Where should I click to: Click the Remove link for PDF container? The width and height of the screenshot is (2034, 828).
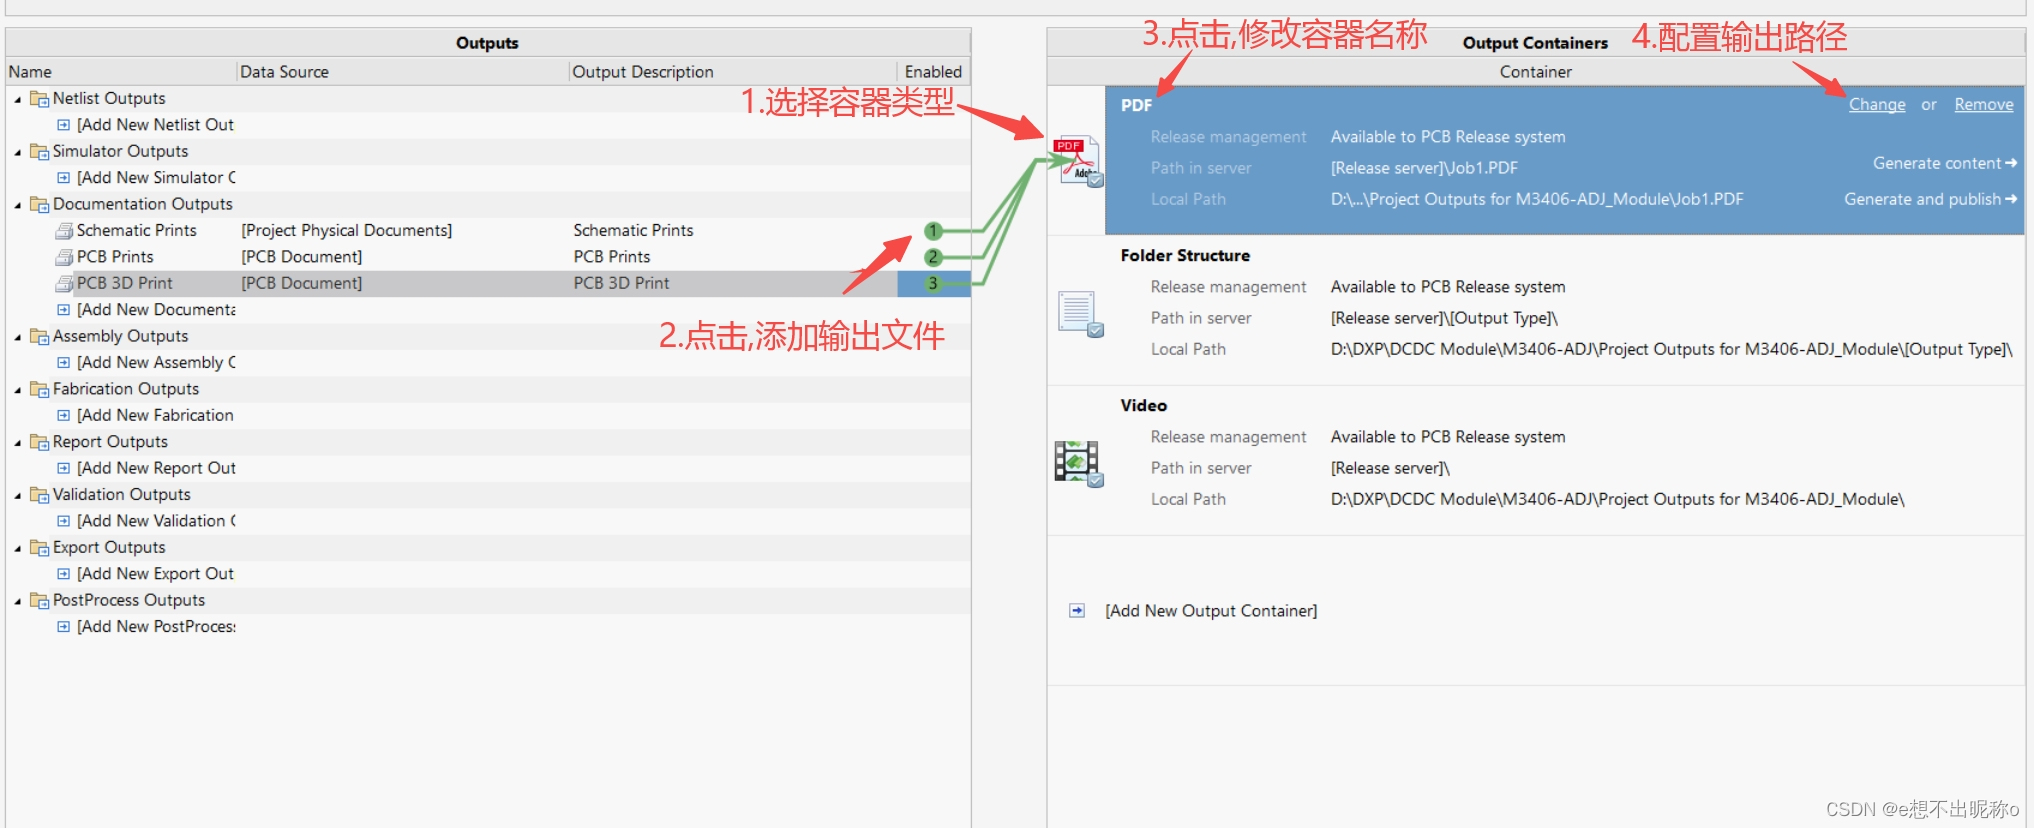tap(1983, 105)
